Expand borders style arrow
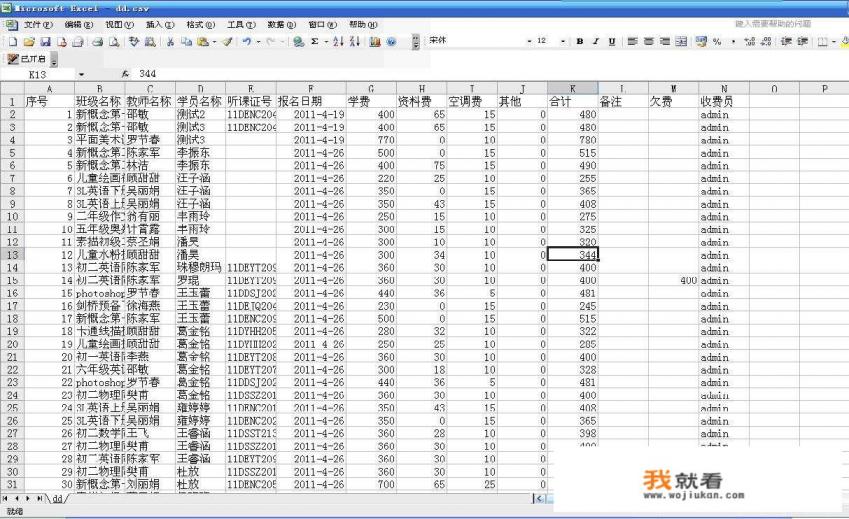This screenshot has height=519, width=849. 833,41
